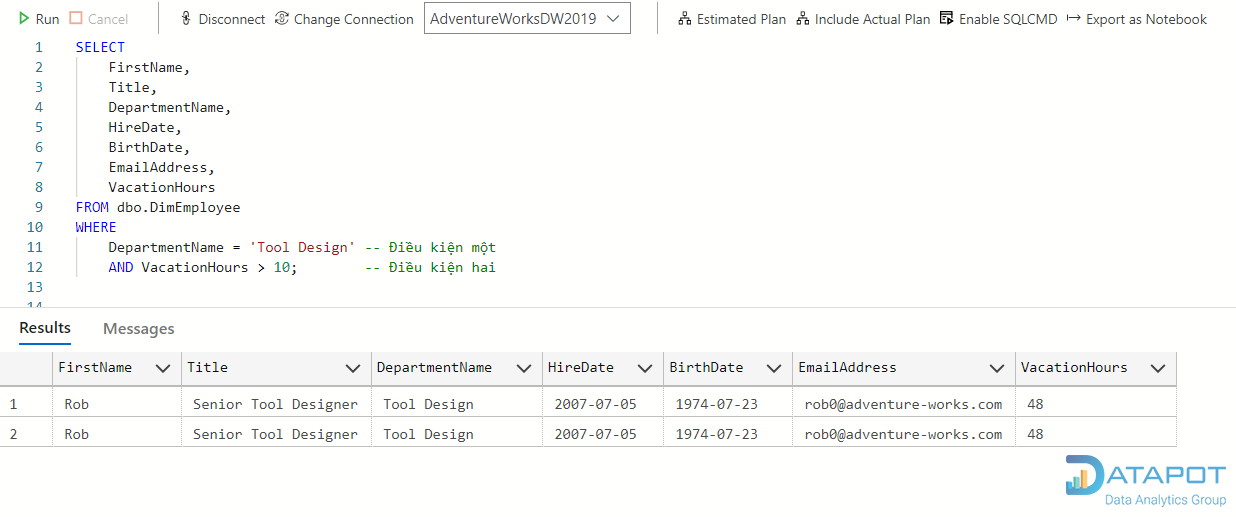Click the Run query play icon

[x=24, y=19]
